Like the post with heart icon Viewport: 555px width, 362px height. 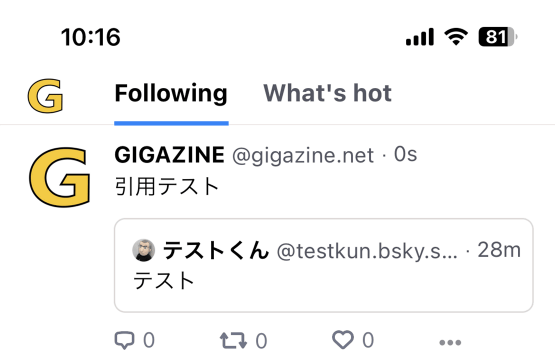[x=343, y=340]
